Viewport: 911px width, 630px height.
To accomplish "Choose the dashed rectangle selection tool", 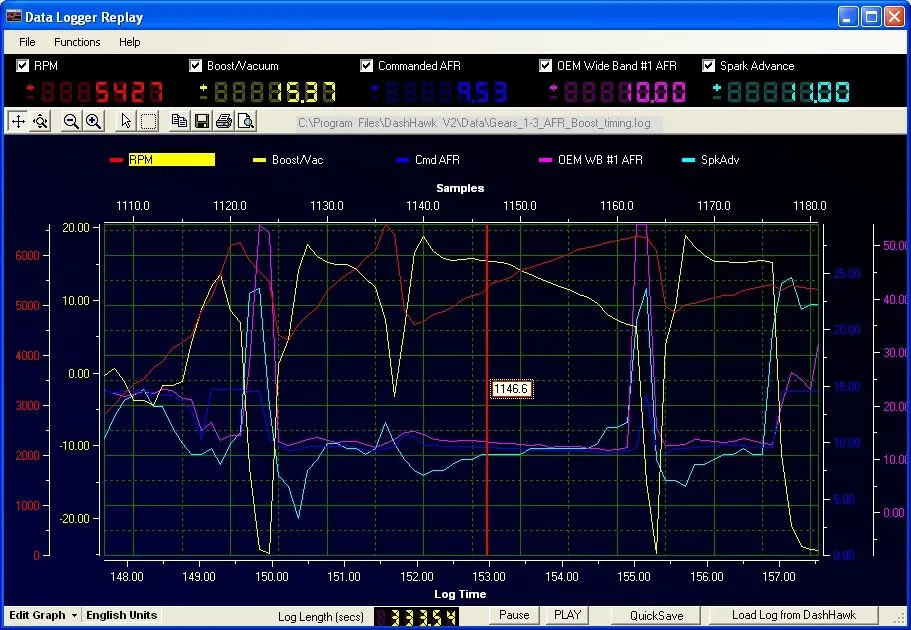I will click(x=148, y=121).
